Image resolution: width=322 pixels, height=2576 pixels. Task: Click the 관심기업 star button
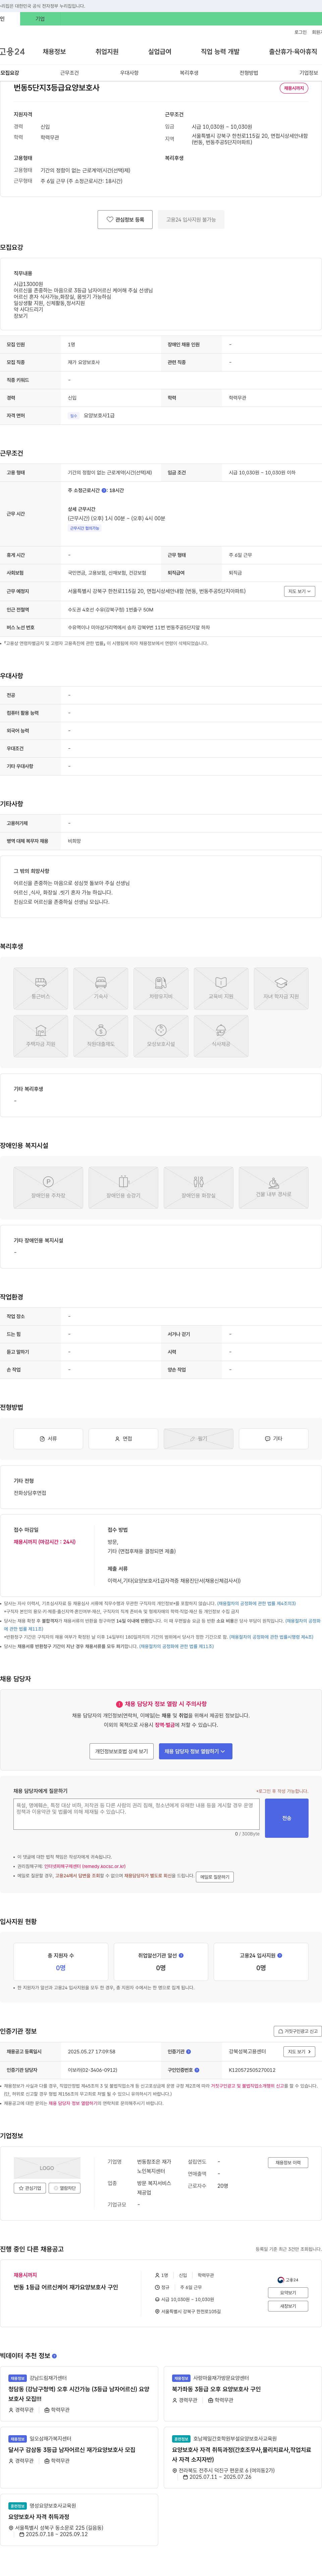[30, 2188]
